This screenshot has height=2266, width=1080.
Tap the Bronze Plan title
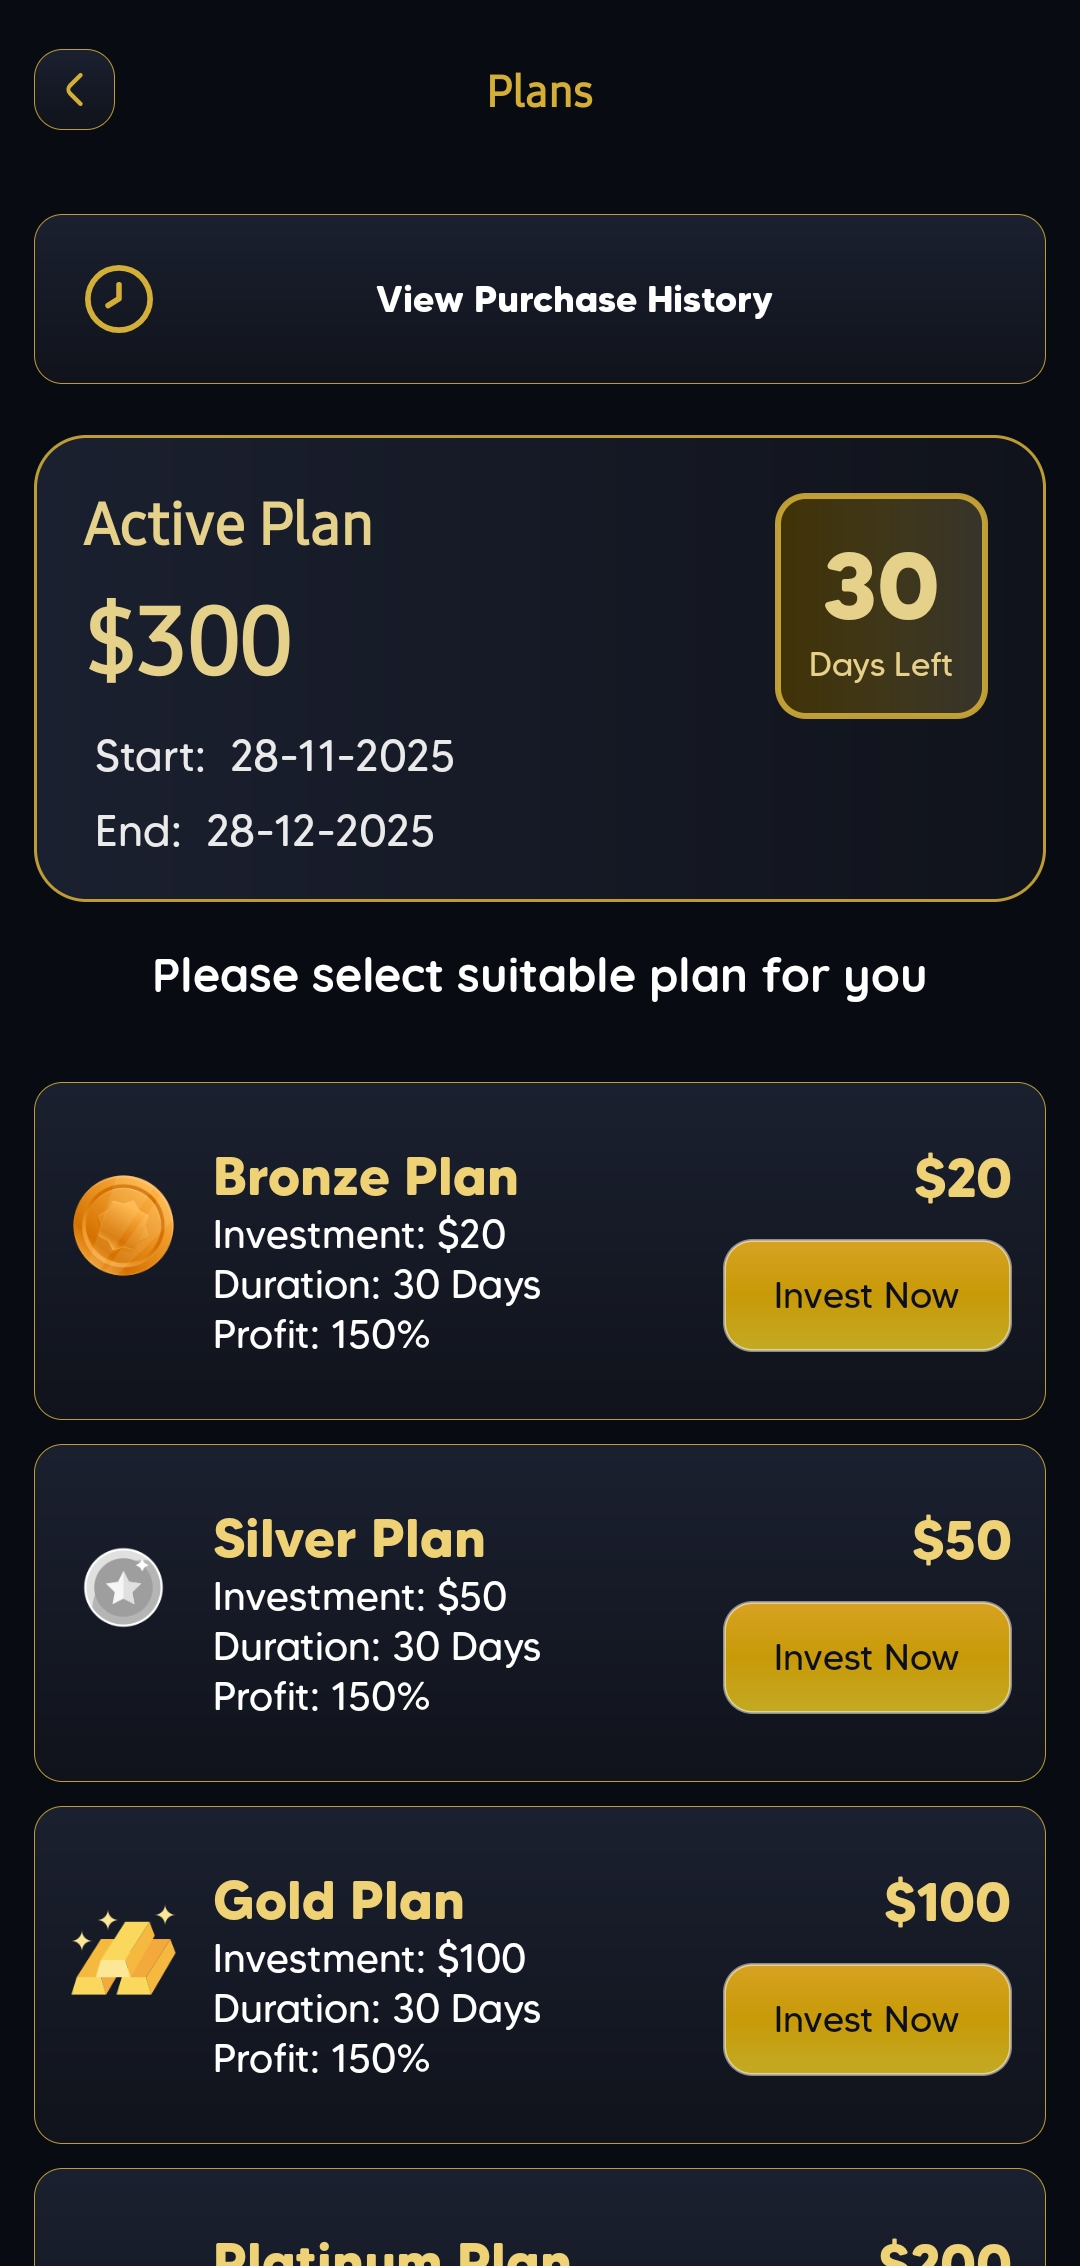tap(365, 1177)
